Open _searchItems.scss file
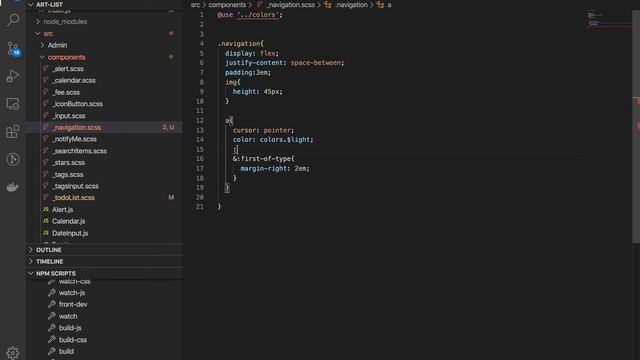This screenshot has height=360, width=640. pos(80,151)
